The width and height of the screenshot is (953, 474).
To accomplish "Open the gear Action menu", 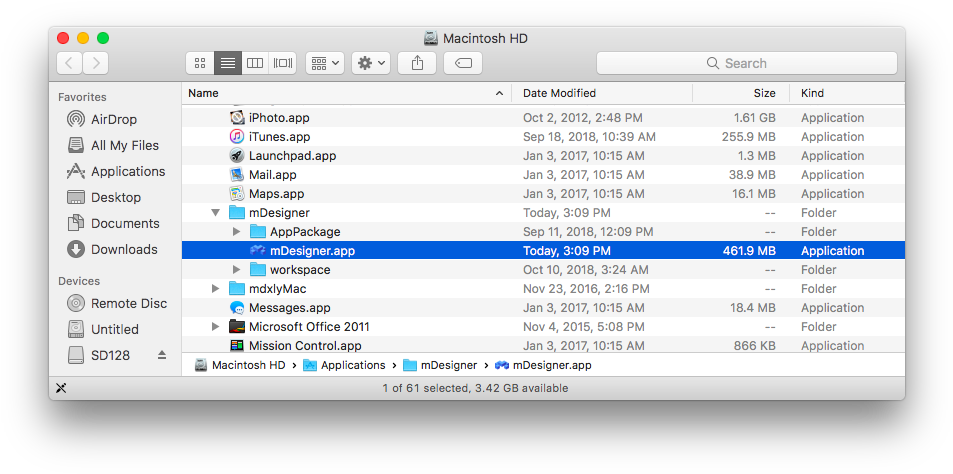I will click(371, 63).
